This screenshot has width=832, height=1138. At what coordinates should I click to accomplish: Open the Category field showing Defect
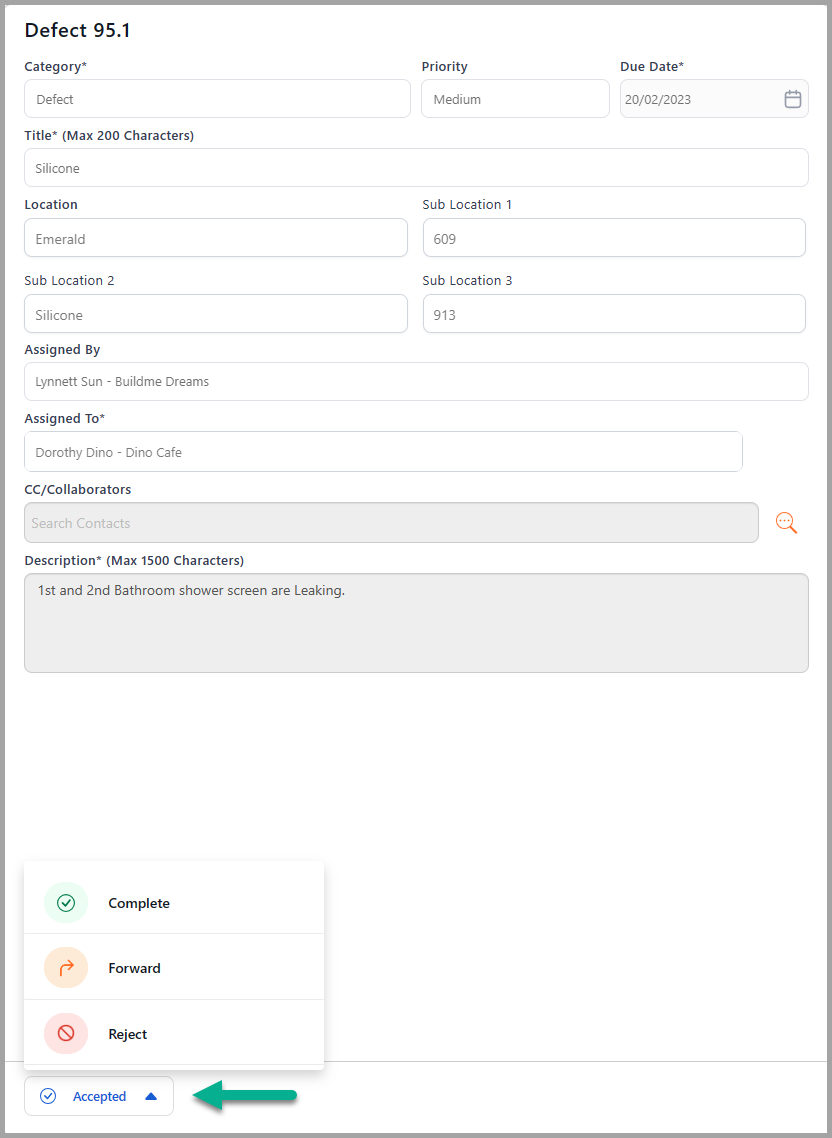[x=217, y=99]
